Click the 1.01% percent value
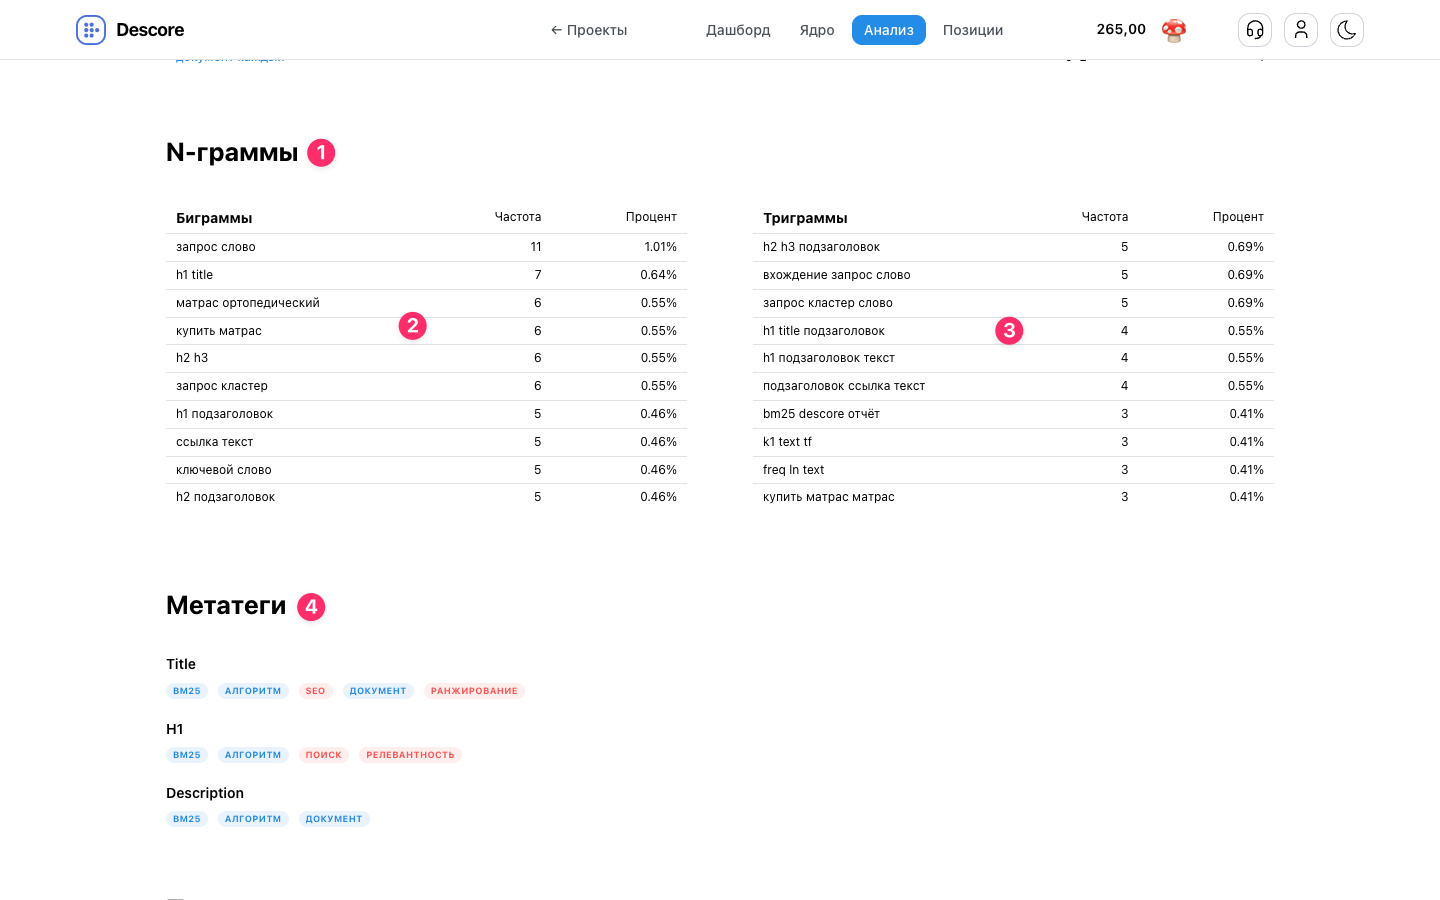 click(660, 247)
